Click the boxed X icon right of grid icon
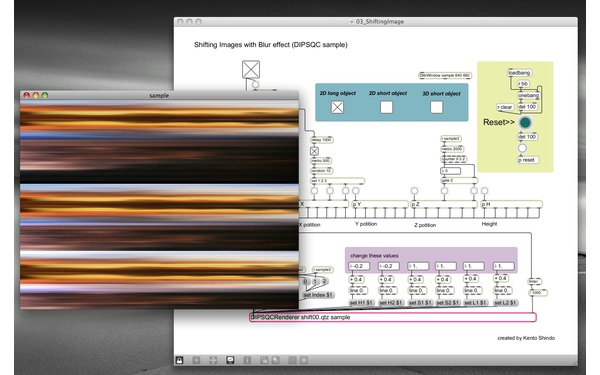600x375 pixels. click(304, 360)
